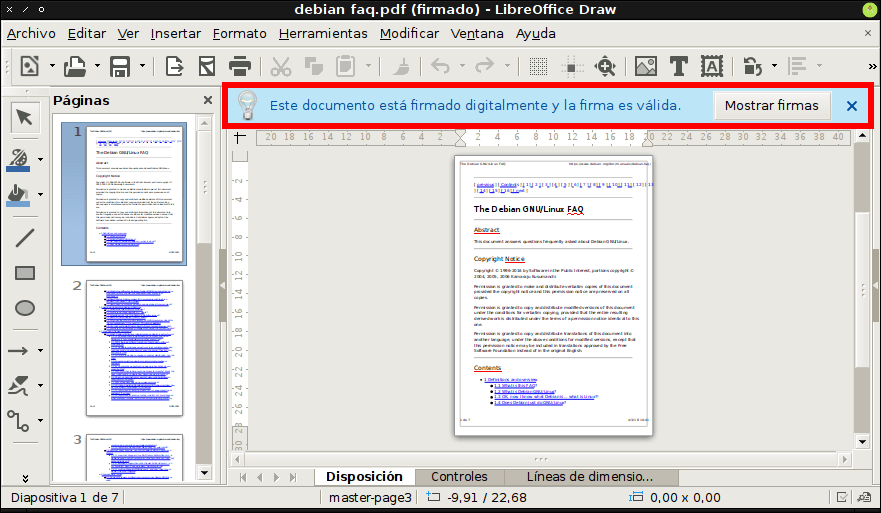Image resolution: width=881 pixels, height=513 pixels.
Task: Dismiss the signature infobar
Action: click(851, 106)
